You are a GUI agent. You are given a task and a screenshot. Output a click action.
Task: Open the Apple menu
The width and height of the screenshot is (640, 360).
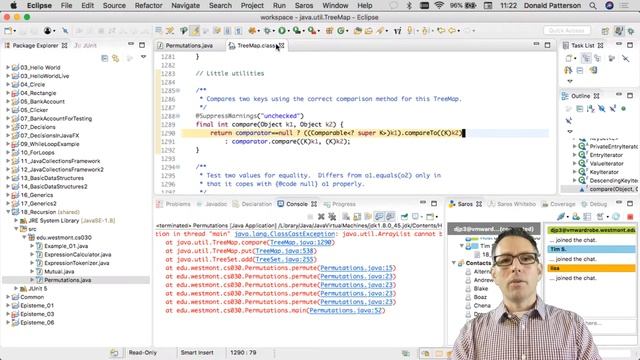(x=13, y=5)
